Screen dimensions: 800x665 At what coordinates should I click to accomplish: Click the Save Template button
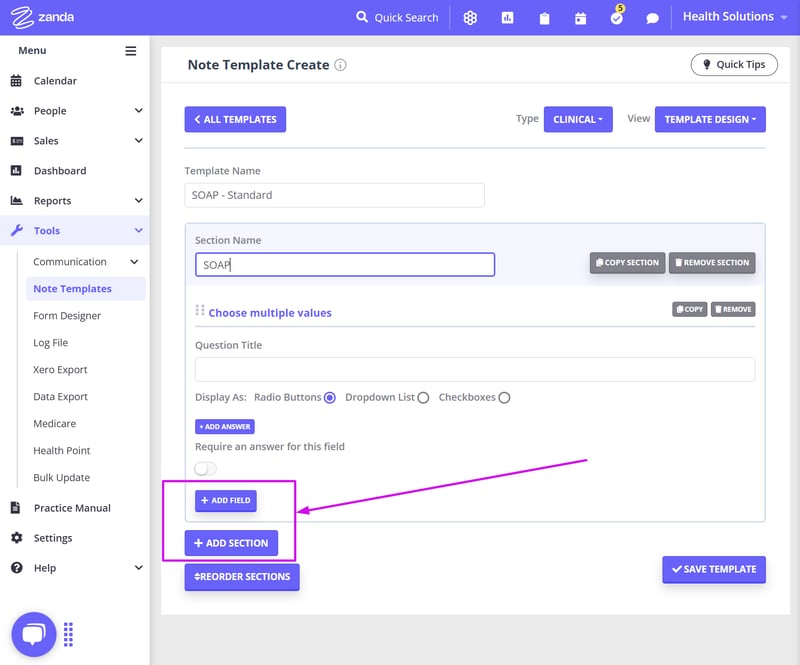click(x=714, y=569)
